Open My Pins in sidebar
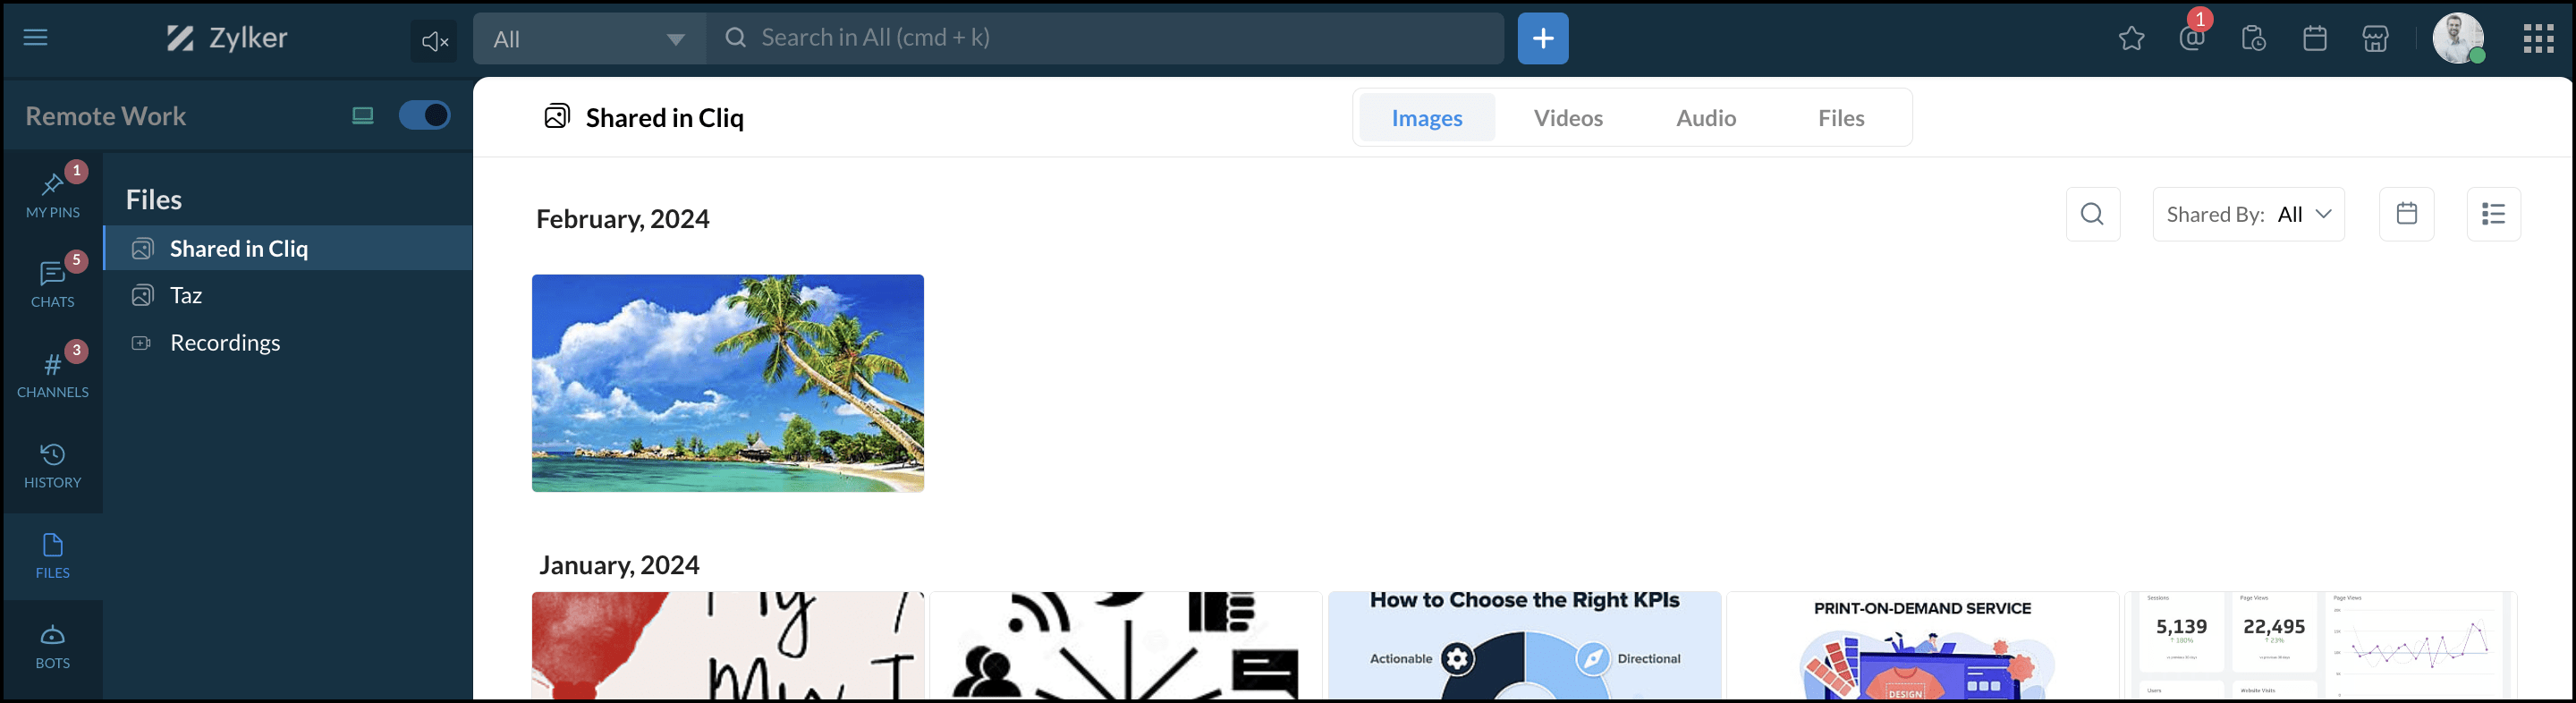Image resolution: width=2576 pixels, height=703 pixels. pos(53,193)
